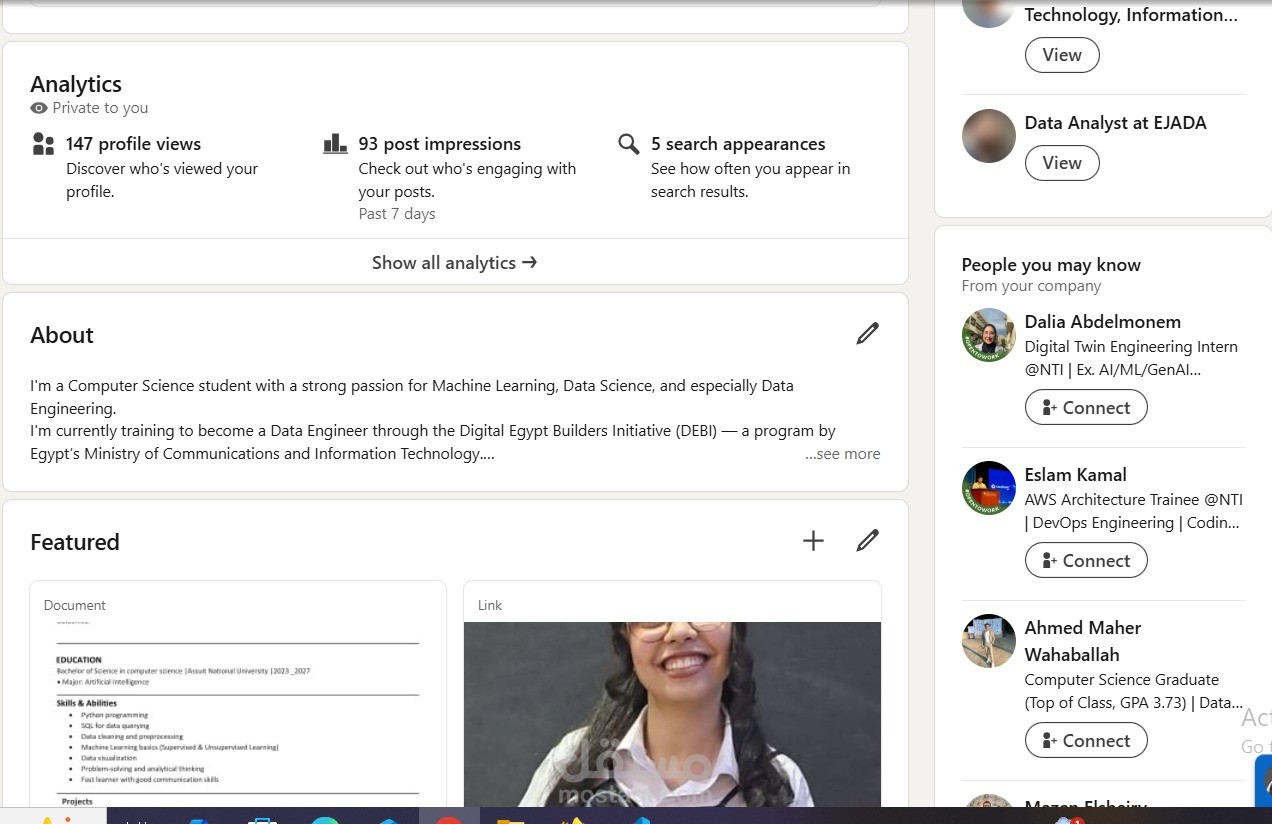Viewport: 1272px width, 824px height.
Task: Connect with Dalia Abdelmonem
Action: point(1086,407)
